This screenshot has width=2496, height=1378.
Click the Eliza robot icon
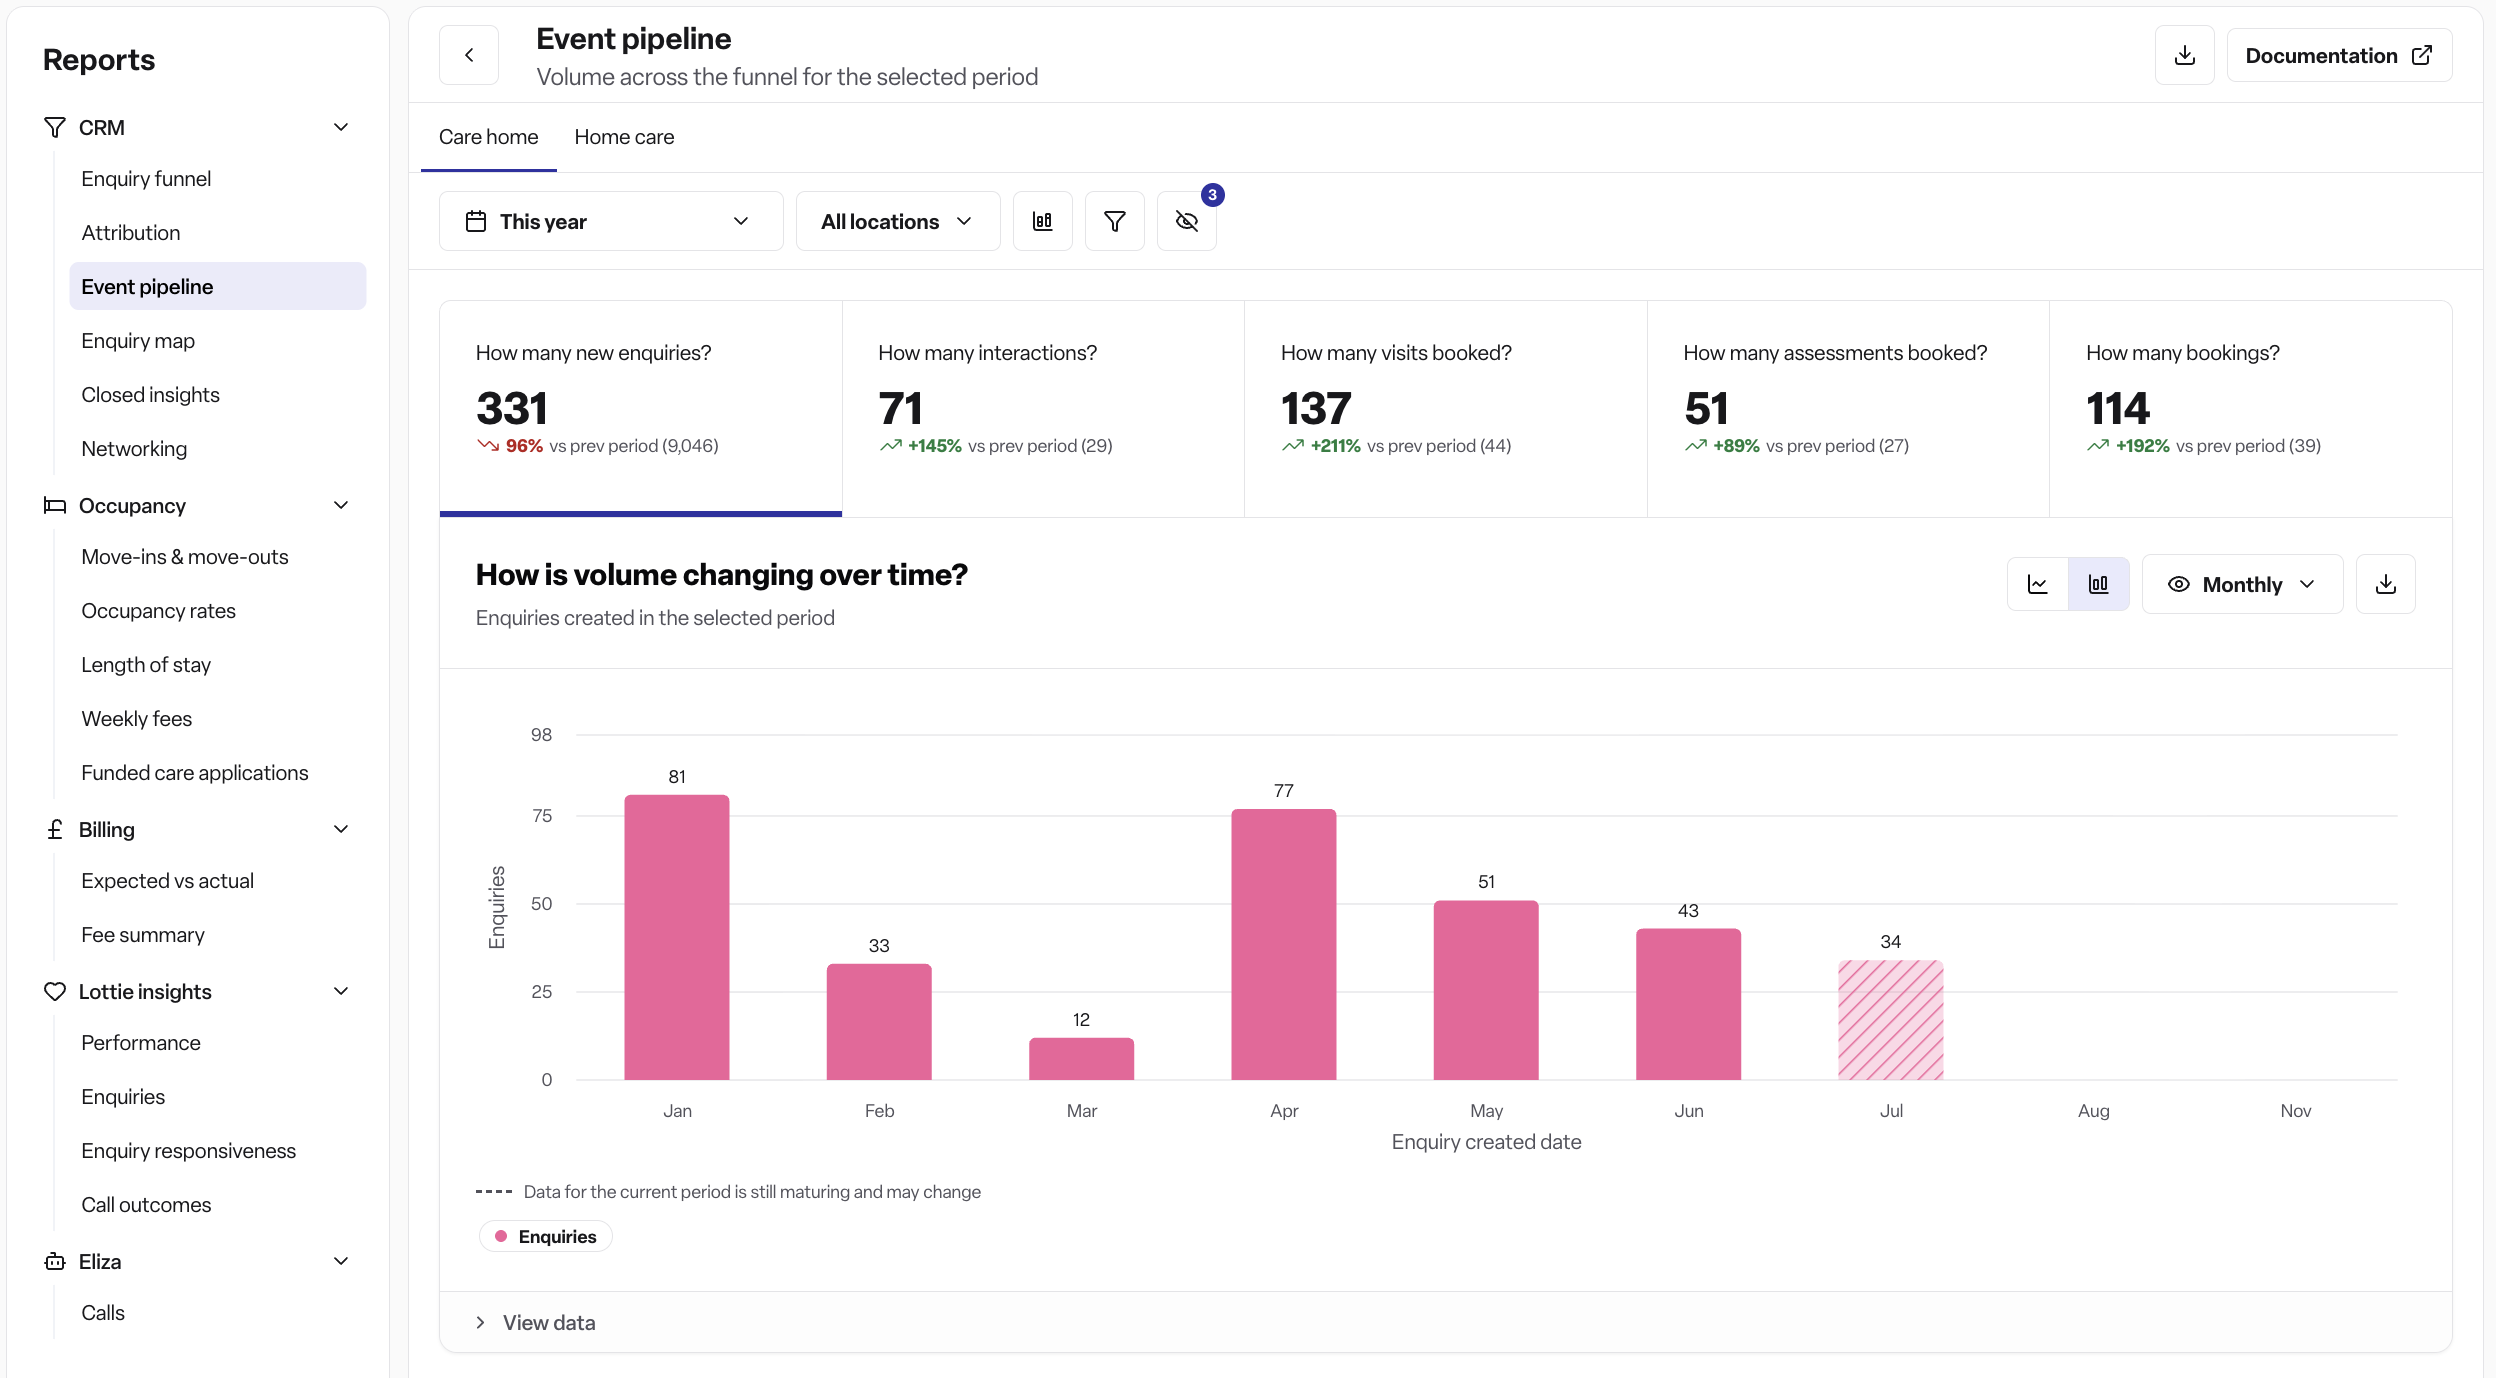(55, 1261)
